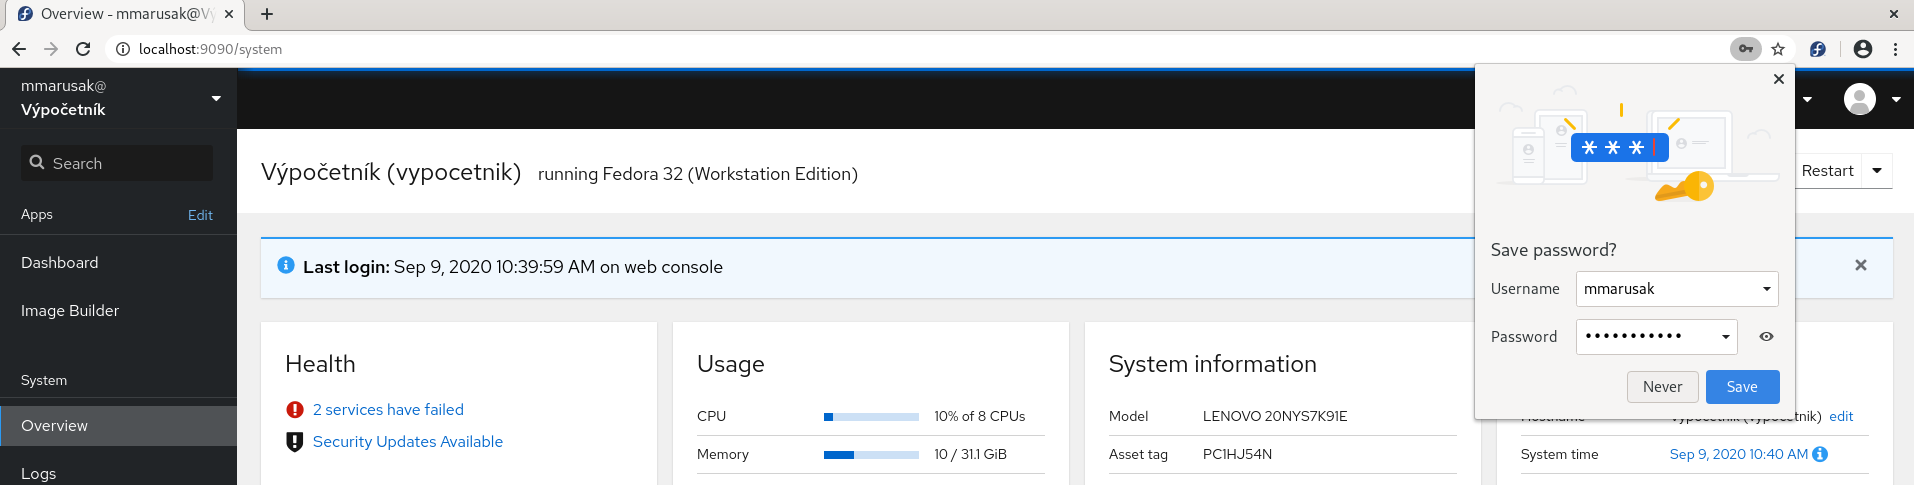Viewport: 1914px width, 485px height.
Task: Click the browser forward arrow
Action: click(x=51, y=49)
